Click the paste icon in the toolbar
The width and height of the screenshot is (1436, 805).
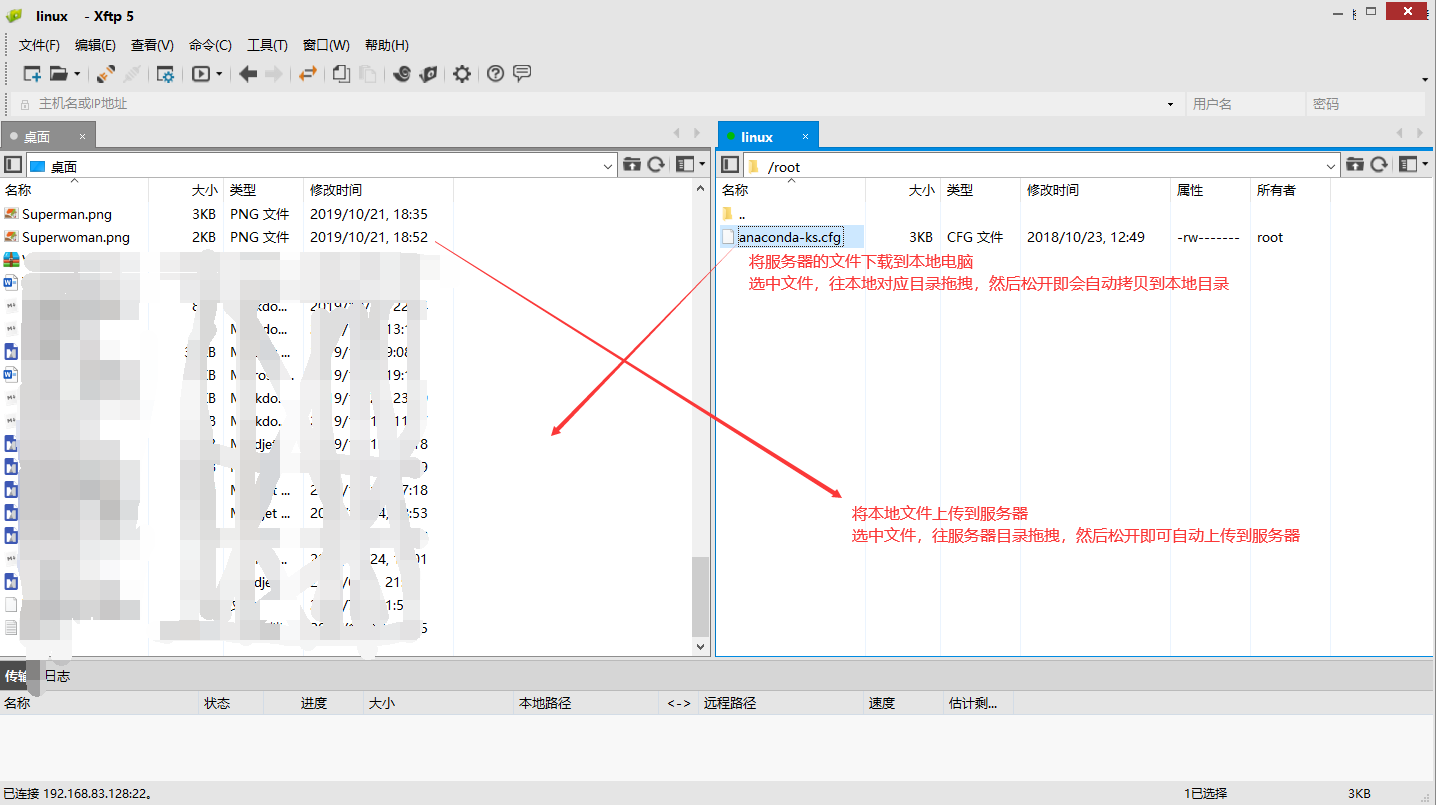[367, 74]
